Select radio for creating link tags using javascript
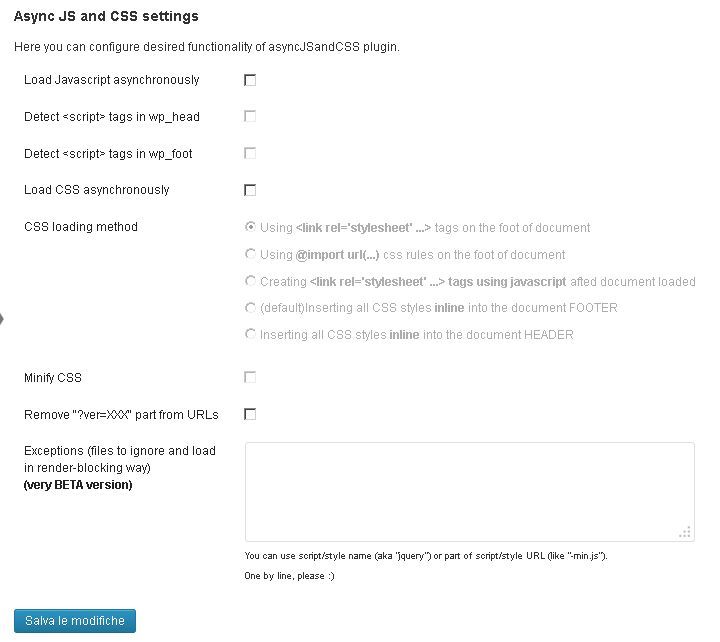The width and height of the screenshot is (720, 642). pyautogui.click(x=250, y=281)
